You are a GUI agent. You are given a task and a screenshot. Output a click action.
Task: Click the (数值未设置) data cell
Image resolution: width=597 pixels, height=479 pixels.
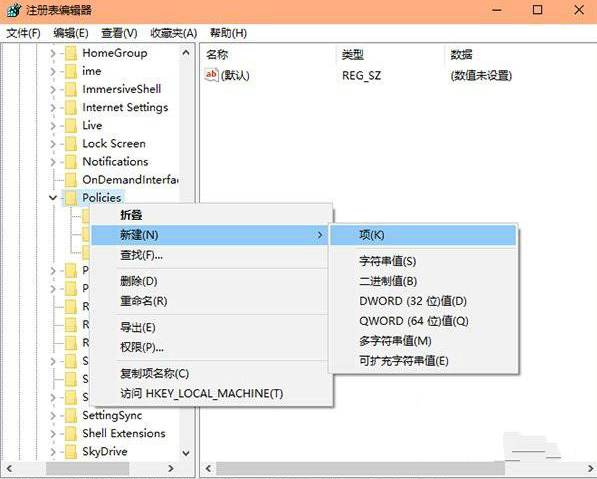coord(481,75)
